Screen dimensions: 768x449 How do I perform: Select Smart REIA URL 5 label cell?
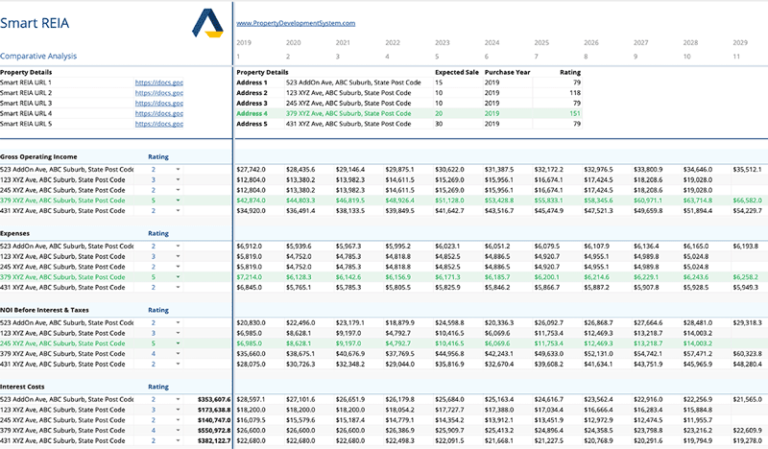click(x=25, y=124)
